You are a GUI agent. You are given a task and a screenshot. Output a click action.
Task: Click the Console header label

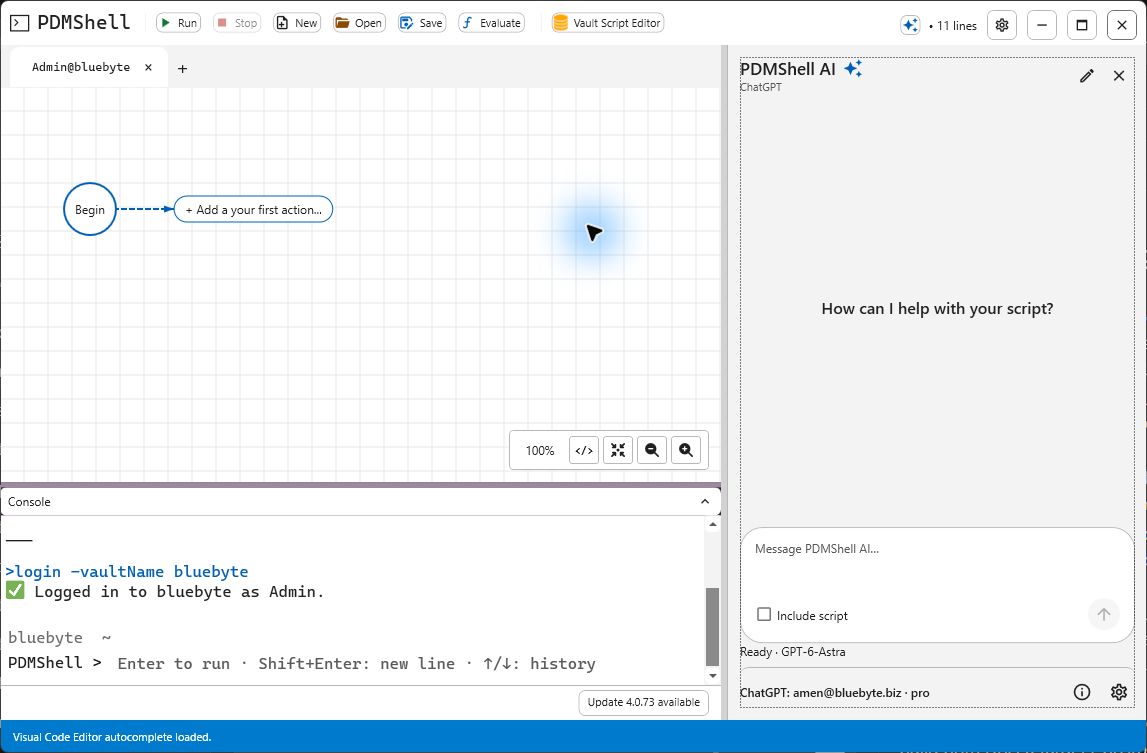click(29, 502)
